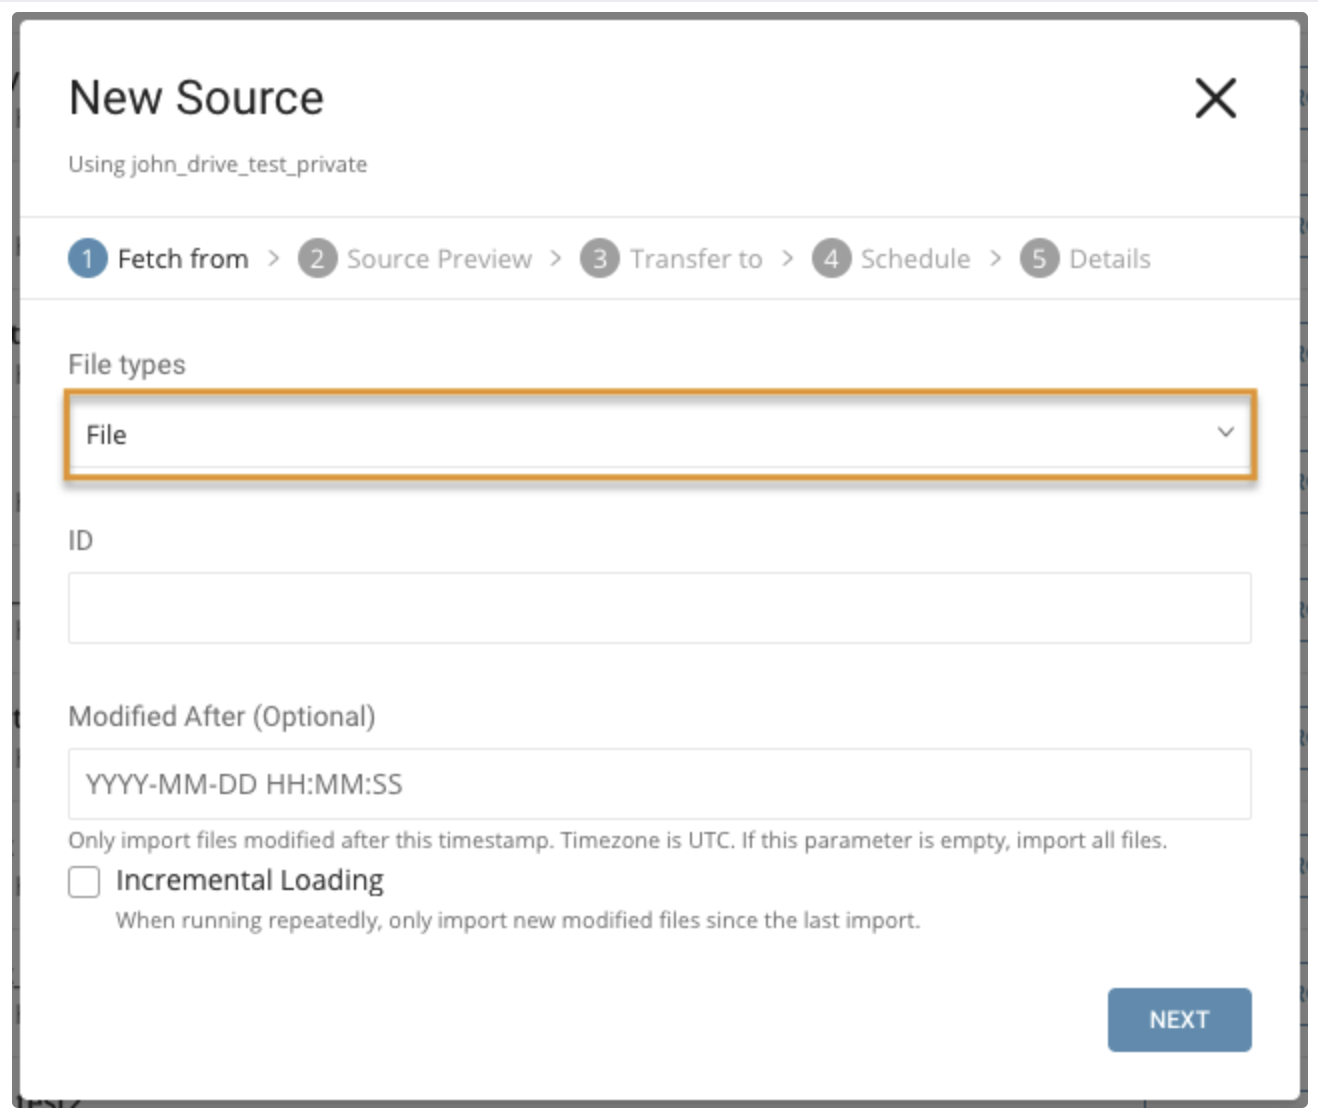1318x1118 pixels.
Task: Click the step 2 number circle
Action: [x=317, y=259]
